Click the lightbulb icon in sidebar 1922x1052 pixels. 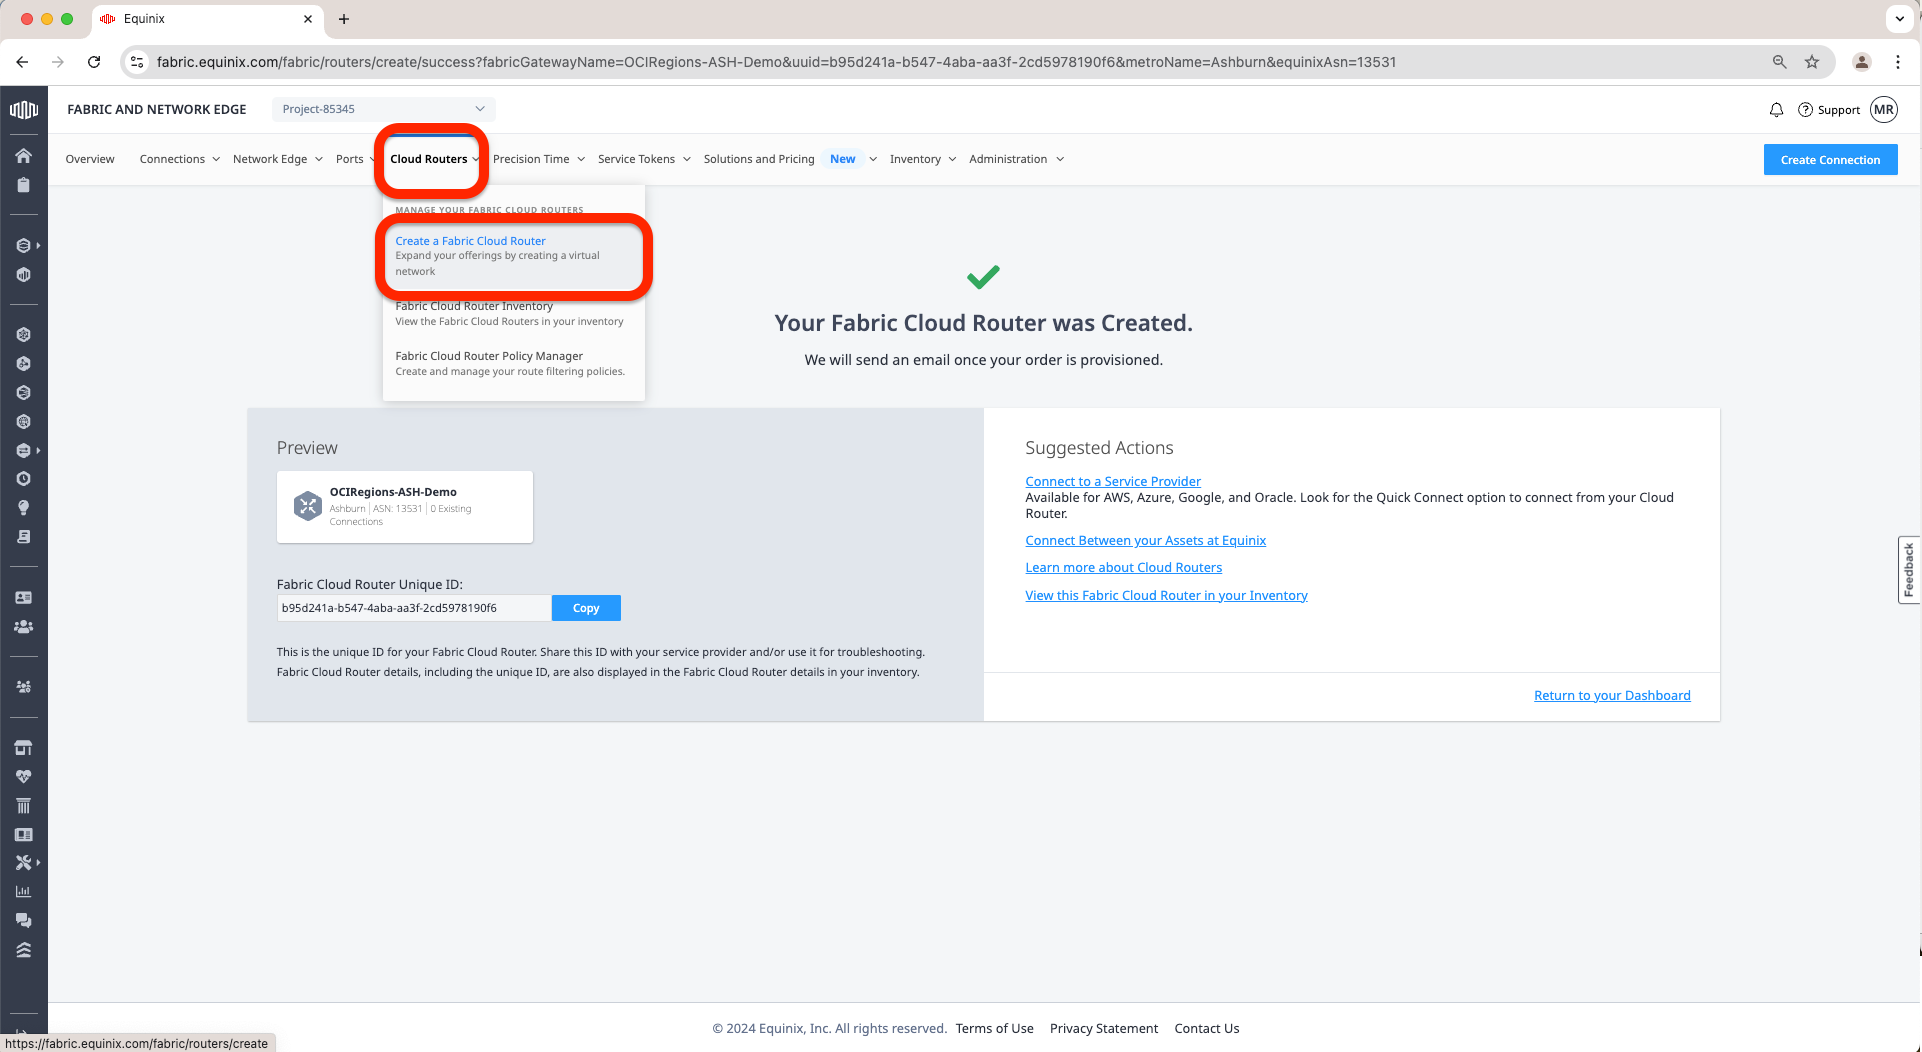point(24,508)
